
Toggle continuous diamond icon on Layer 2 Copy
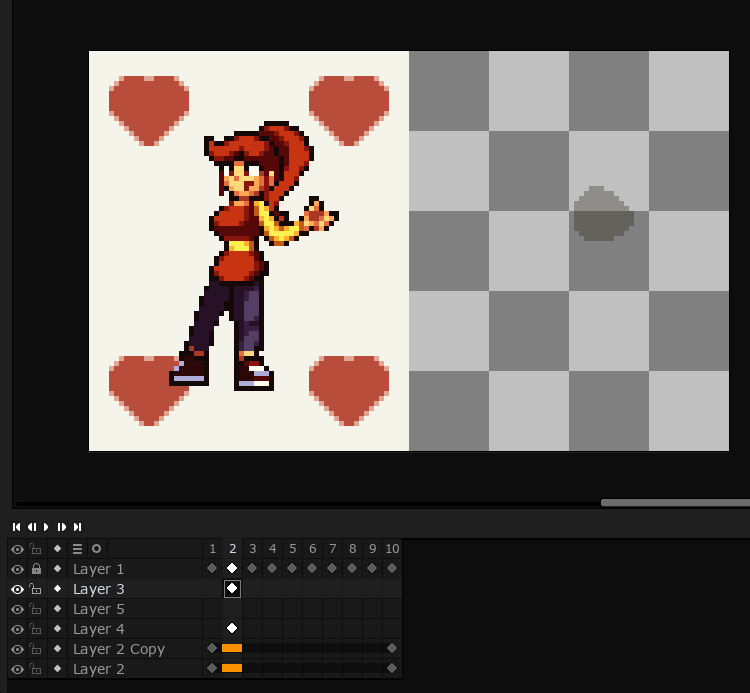pos(57,649)
